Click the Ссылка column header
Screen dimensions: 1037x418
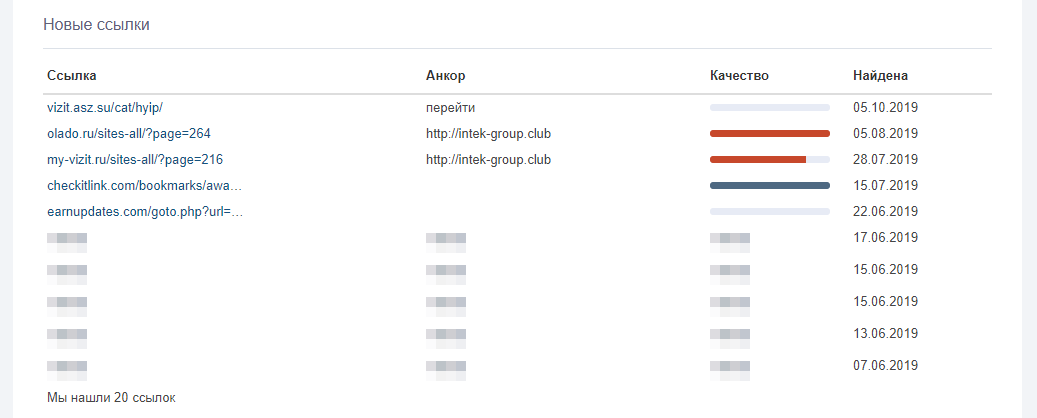(72, 75)
